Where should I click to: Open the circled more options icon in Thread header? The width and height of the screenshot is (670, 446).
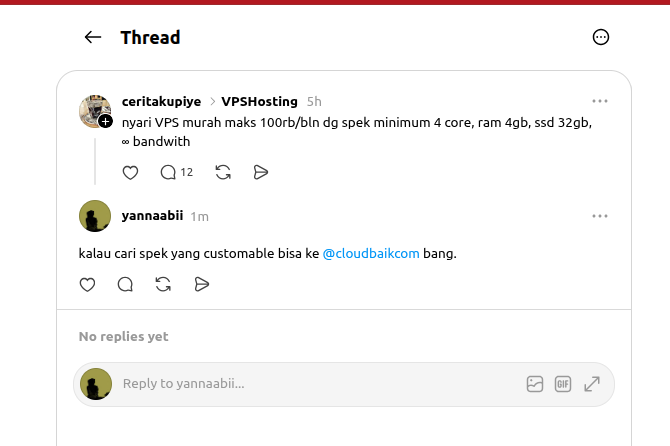600,37
